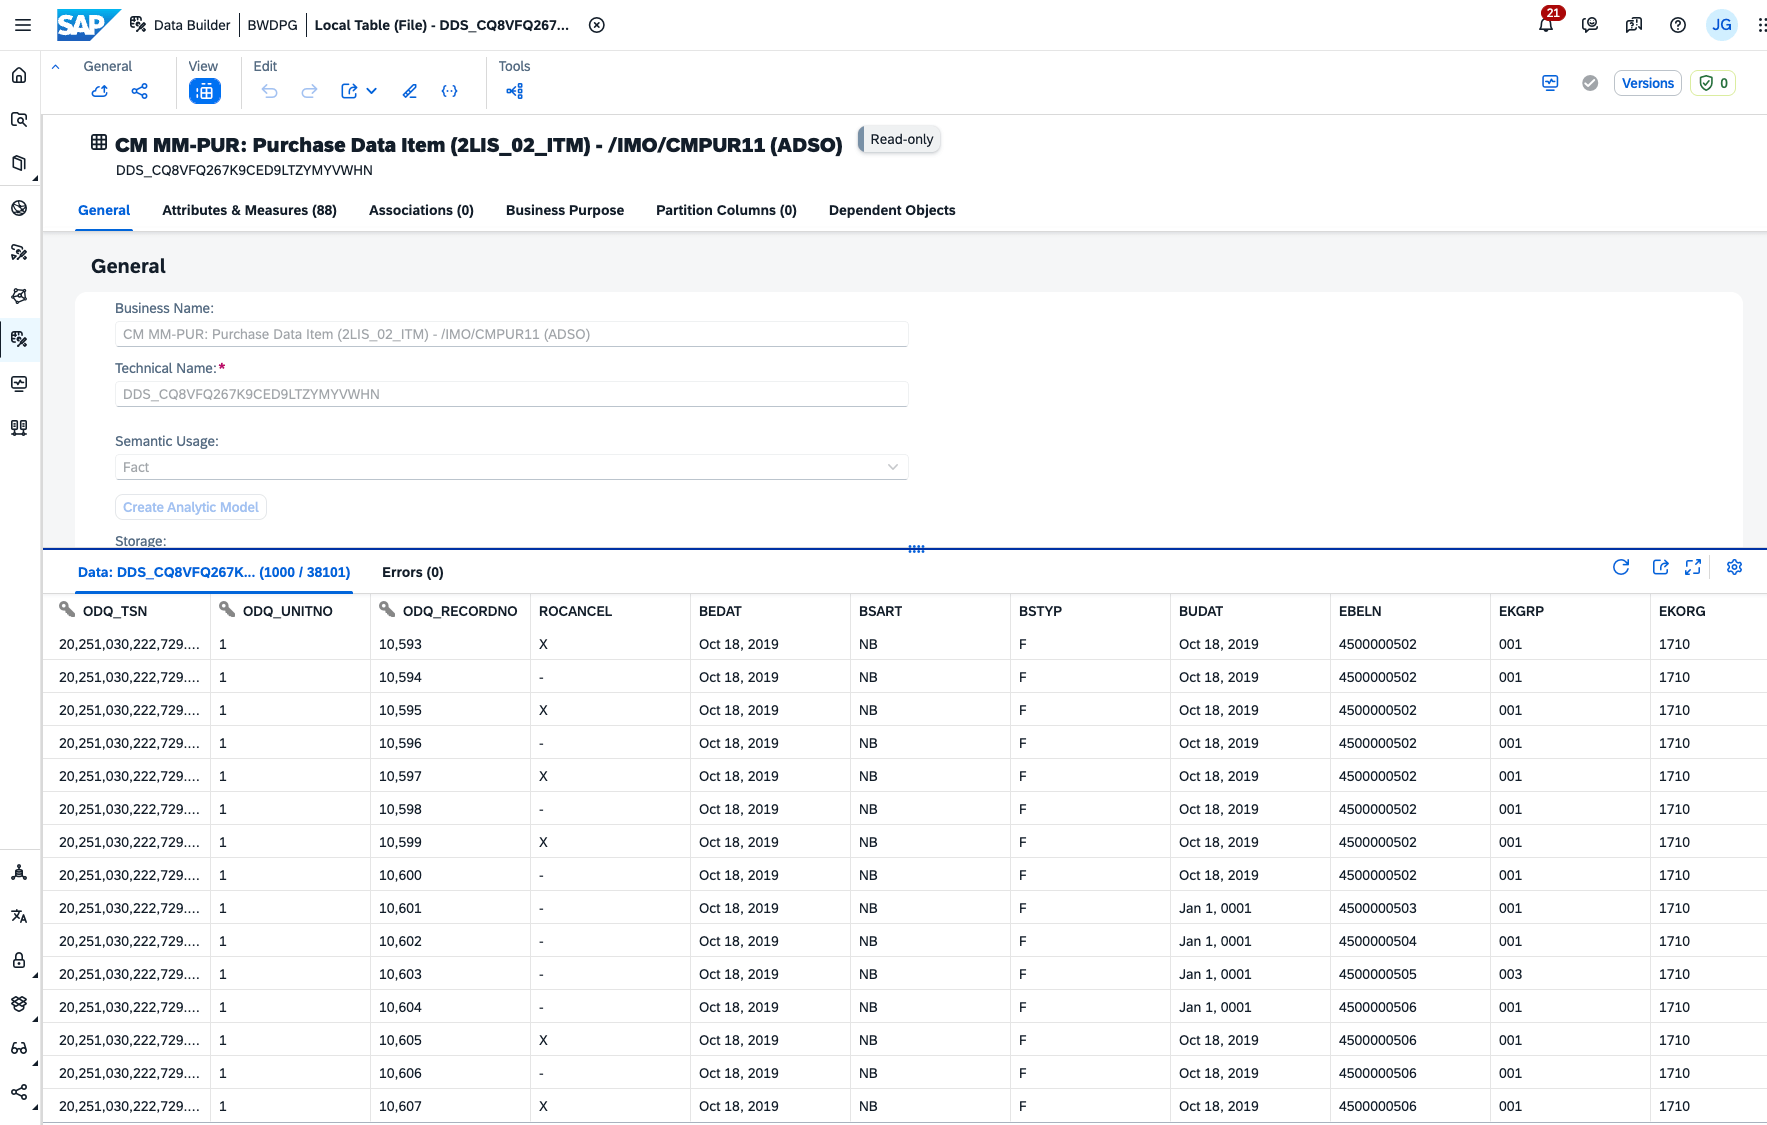This screenshot has height=1125, width=1767.
Task: Open the Impact and Lineage Analysis tool
Action: pos(515,91)
